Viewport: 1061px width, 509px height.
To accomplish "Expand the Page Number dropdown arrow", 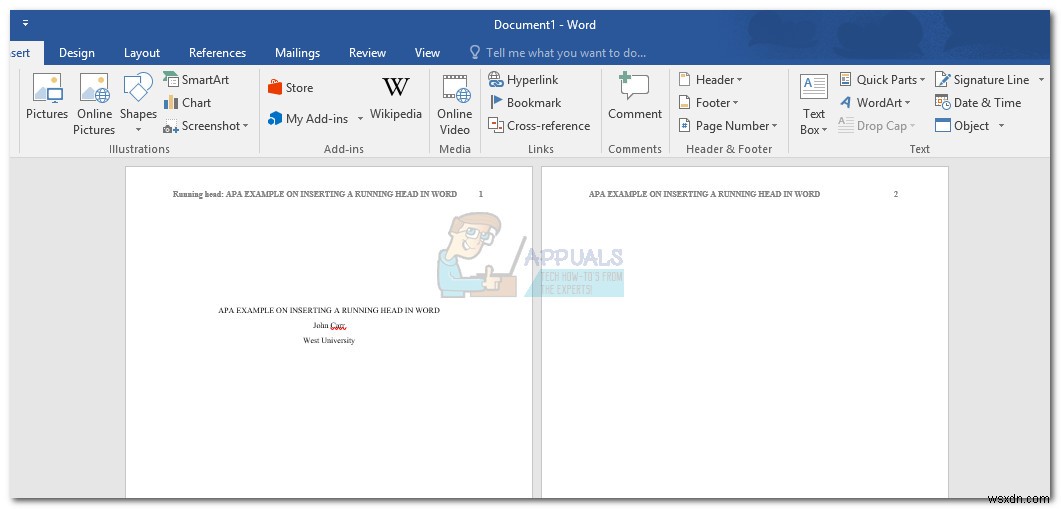I will pyautogui.click(x=775, y=126).
